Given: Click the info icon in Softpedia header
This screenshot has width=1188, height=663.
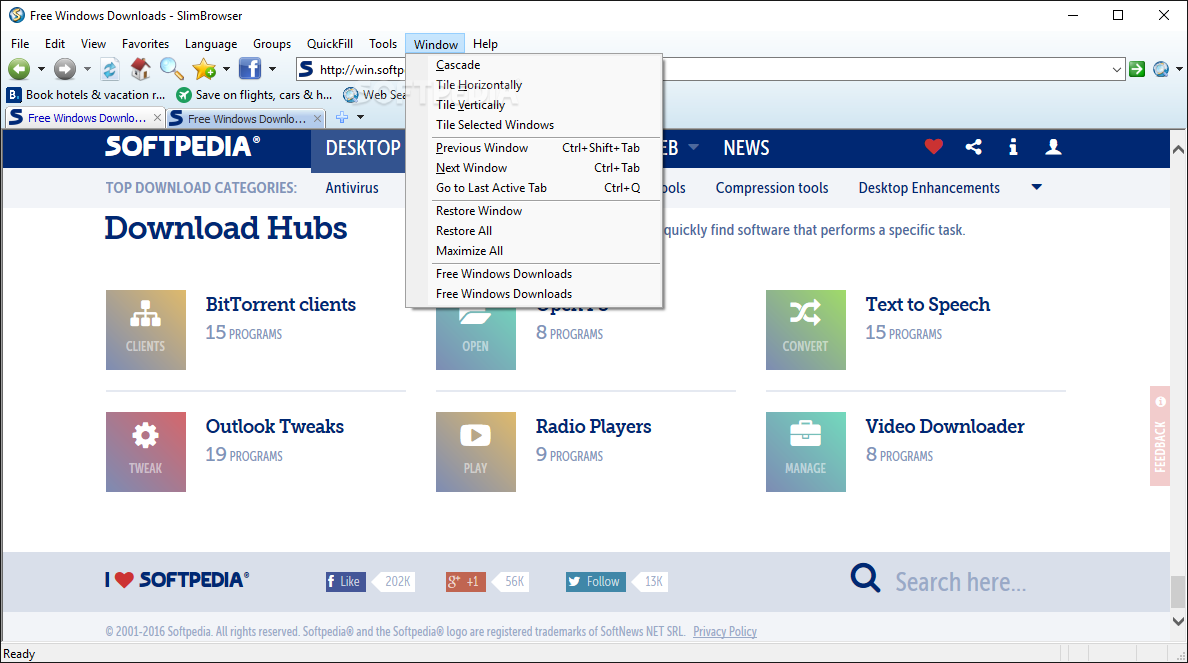Looking at the screenshot, I should click(x=1013, y=147).
